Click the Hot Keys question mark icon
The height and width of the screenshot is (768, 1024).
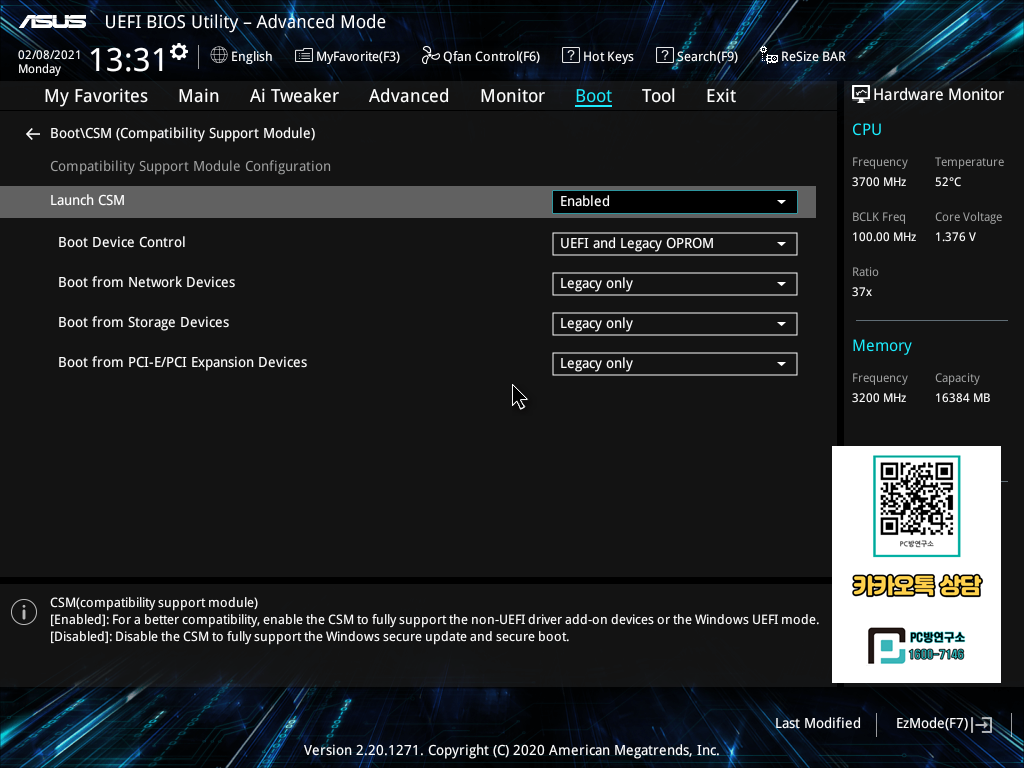click(570, 56)
